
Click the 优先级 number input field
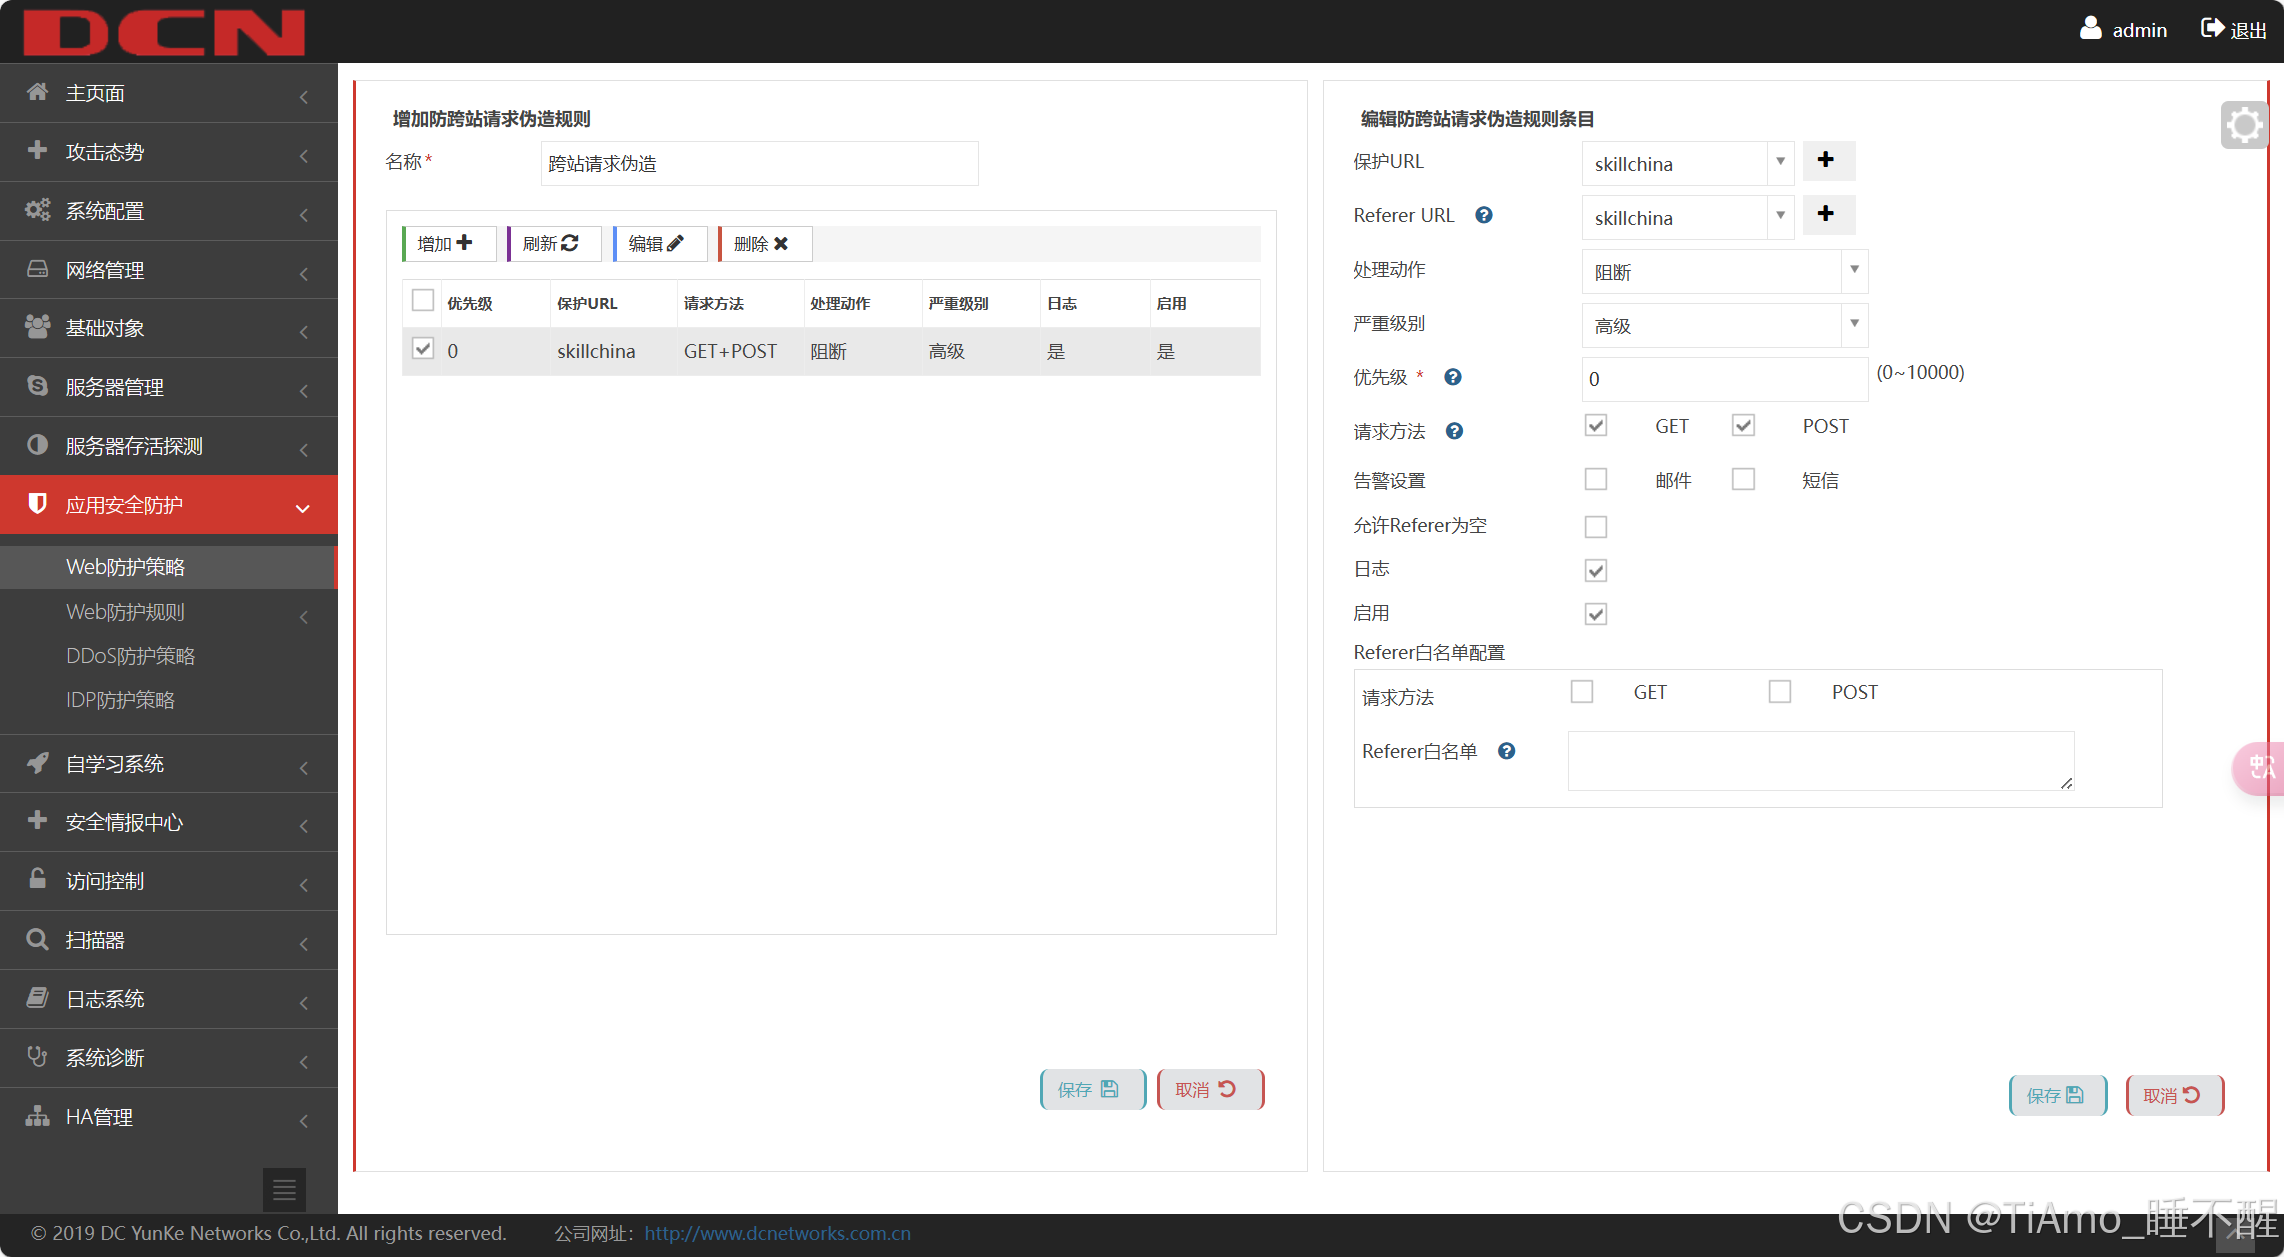click(x=1724, y=379)
